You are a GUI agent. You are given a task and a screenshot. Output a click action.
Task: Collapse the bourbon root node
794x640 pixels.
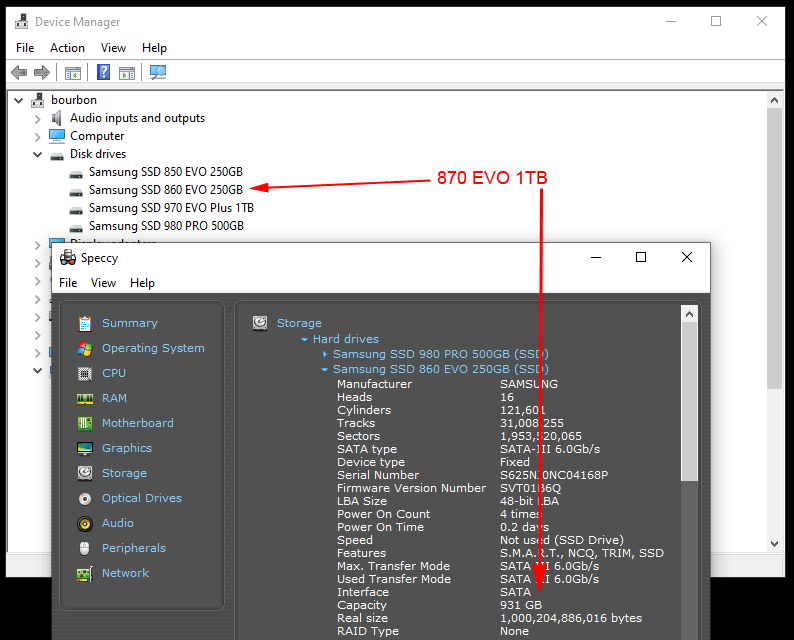pyautogui.click(x=19, y=100)
